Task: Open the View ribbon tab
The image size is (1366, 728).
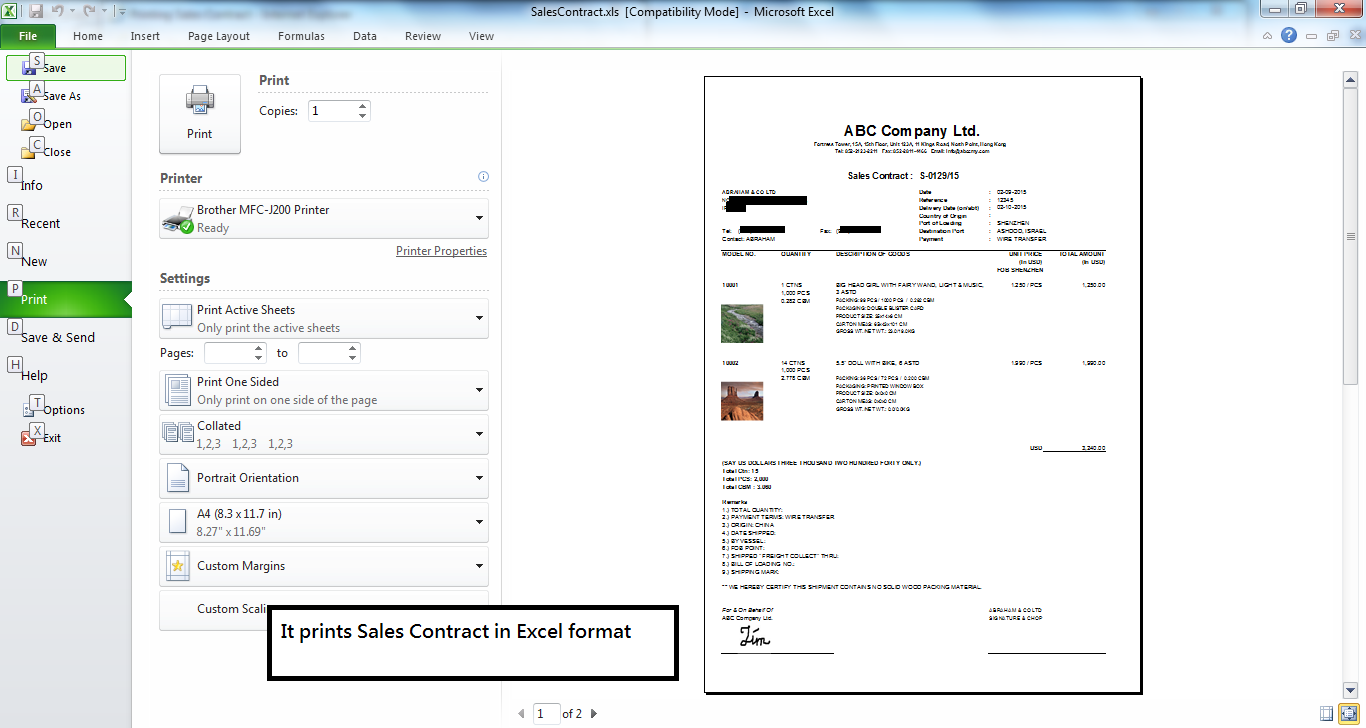Action: [x=481, y=36]
